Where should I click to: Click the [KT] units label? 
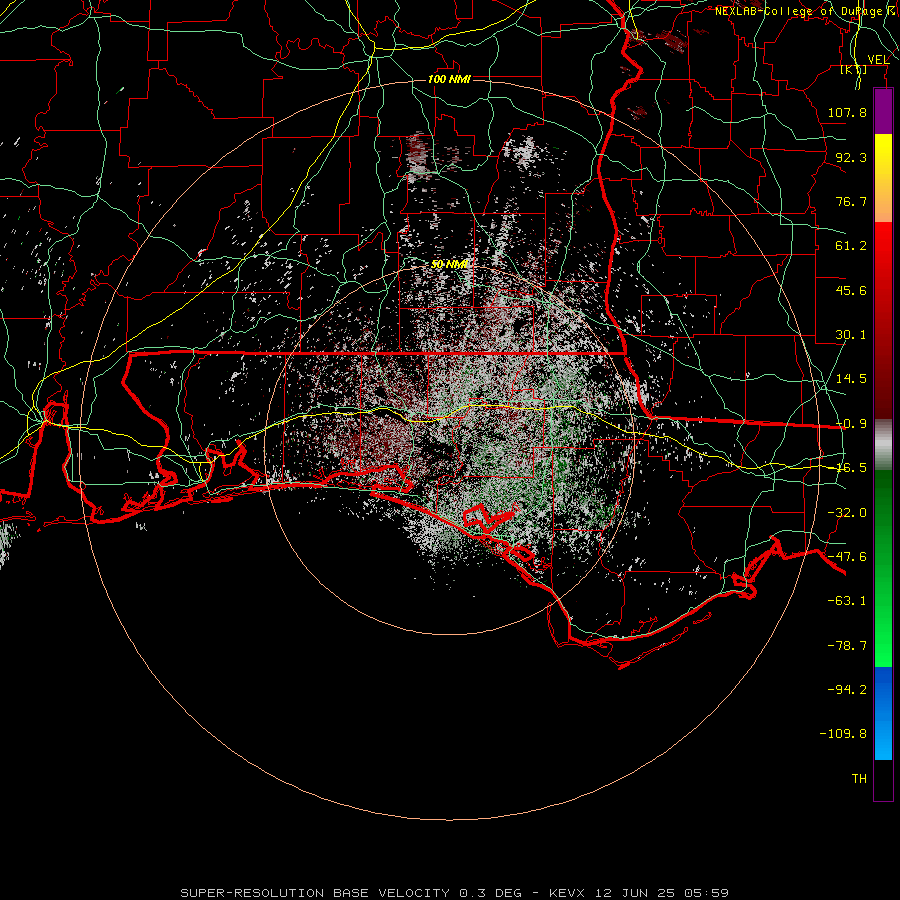[854, 69]
